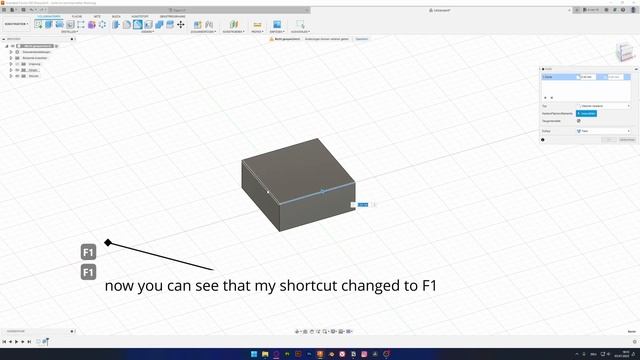
Task: Open the data panel grid icon
Action: coord(4,10)
